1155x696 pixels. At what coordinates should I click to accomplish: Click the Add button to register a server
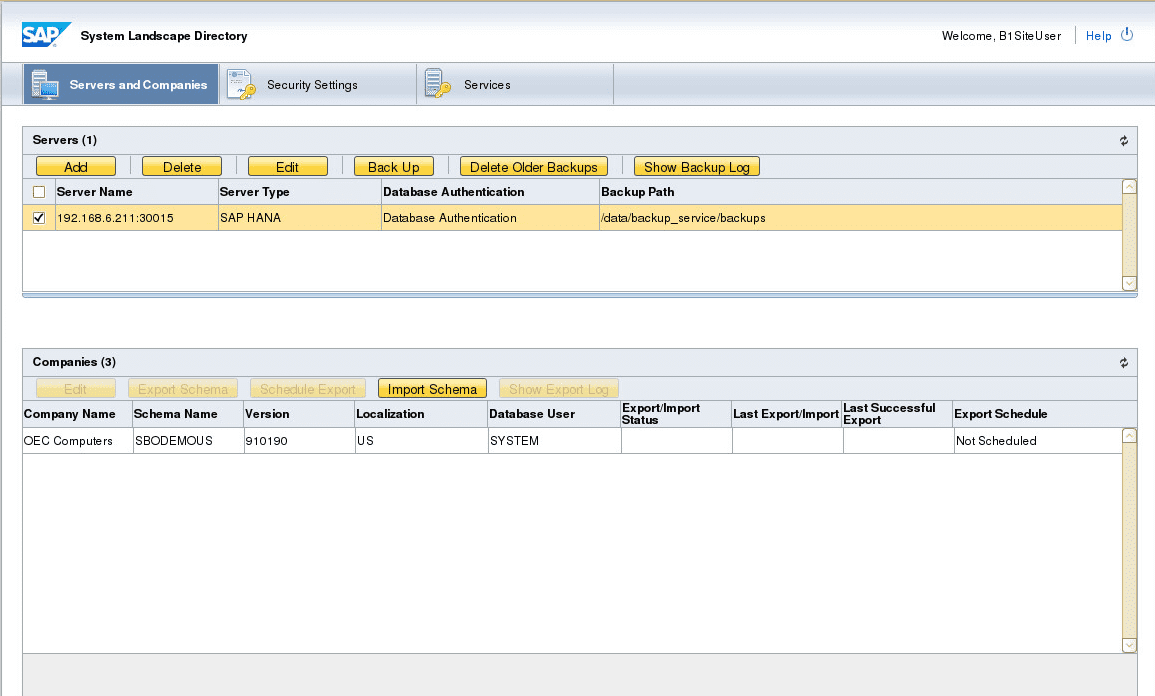[x=75, y=166]
